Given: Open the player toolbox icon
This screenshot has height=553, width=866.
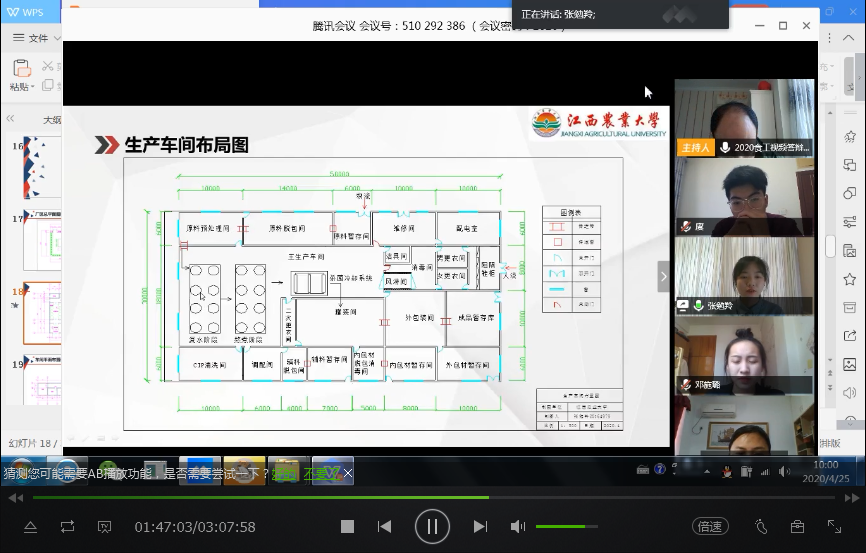Looking at the screenshot, I should [797, 526].
